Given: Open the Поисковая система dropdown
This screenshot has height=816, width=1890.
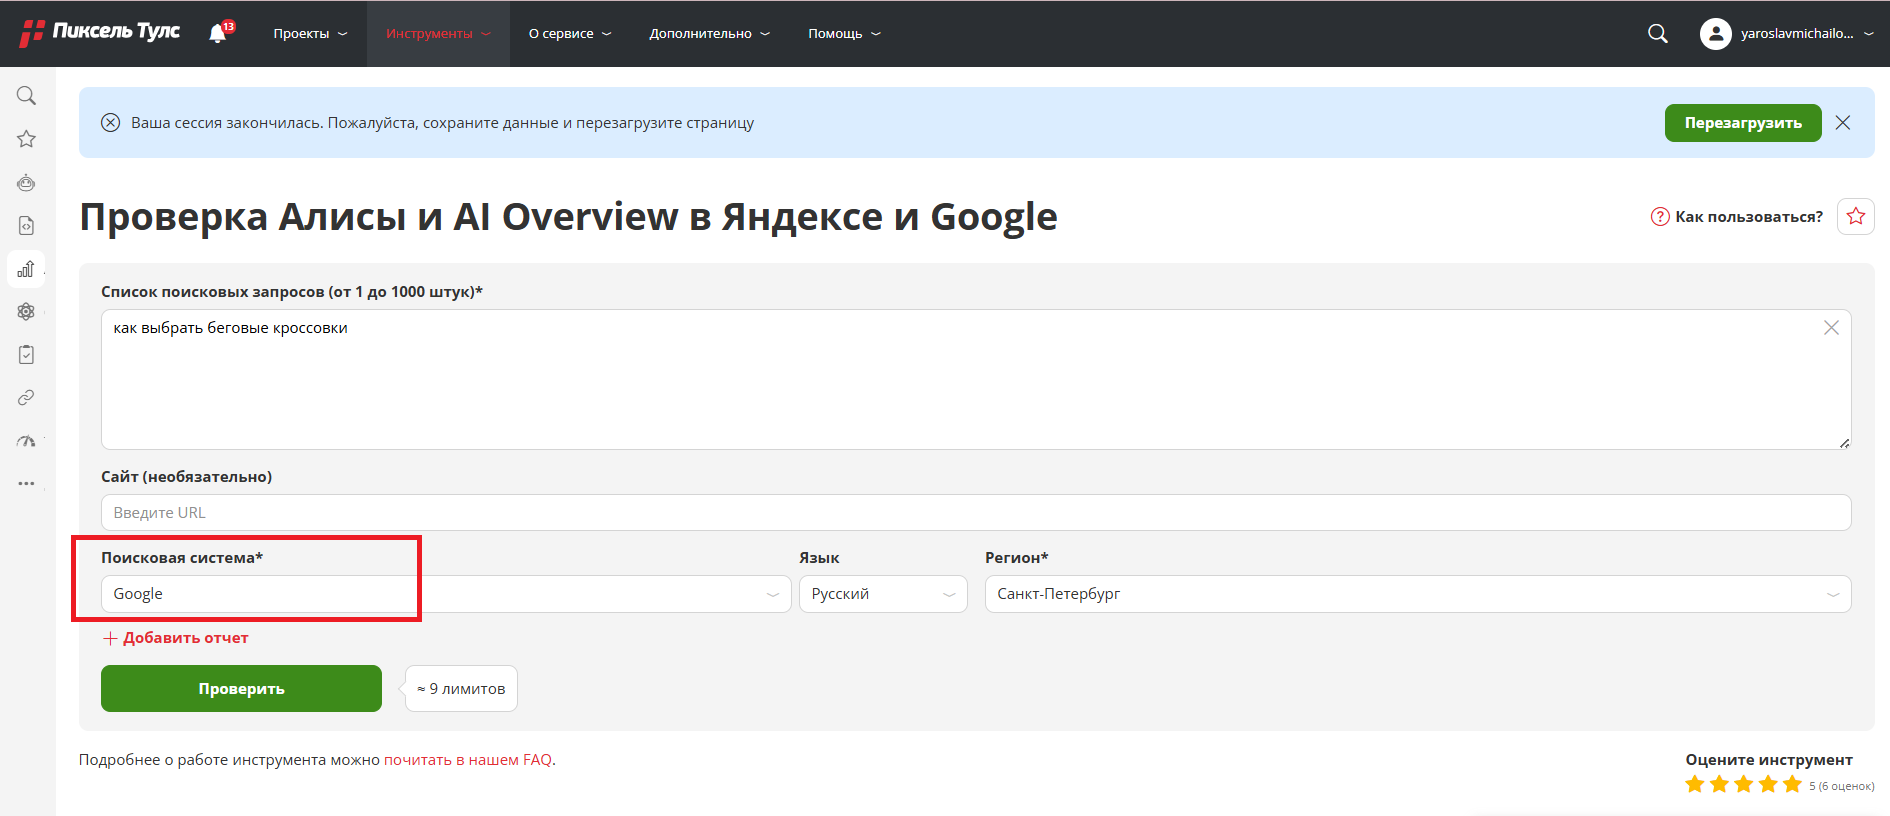Looking at the screenshot, I should point(445,594).
